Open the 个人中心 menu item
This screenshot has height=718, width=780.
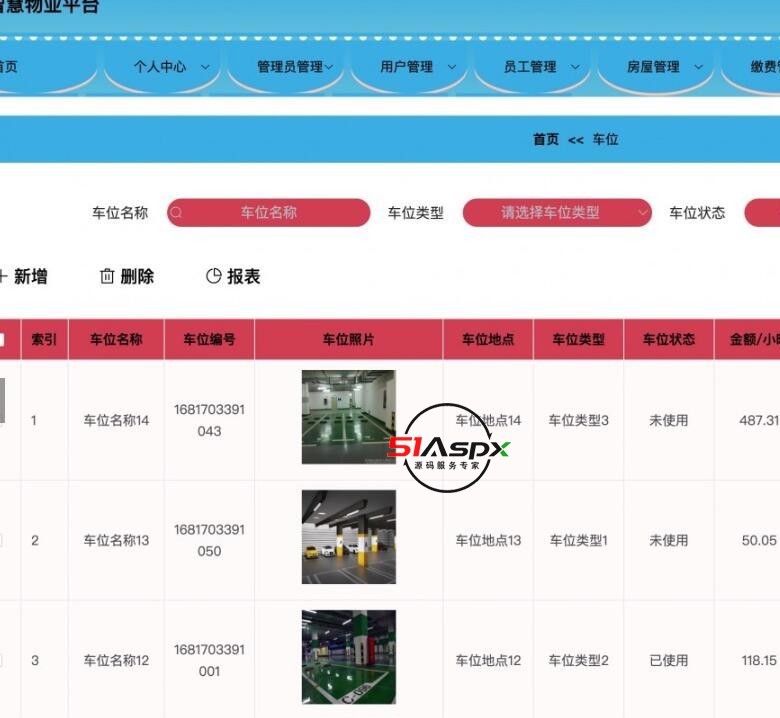160,67
